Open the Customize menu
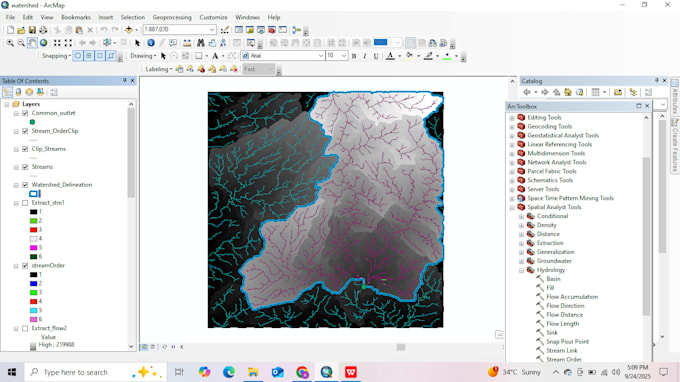Viewport: 680px width, 382px height. click(x=213, y=17)
